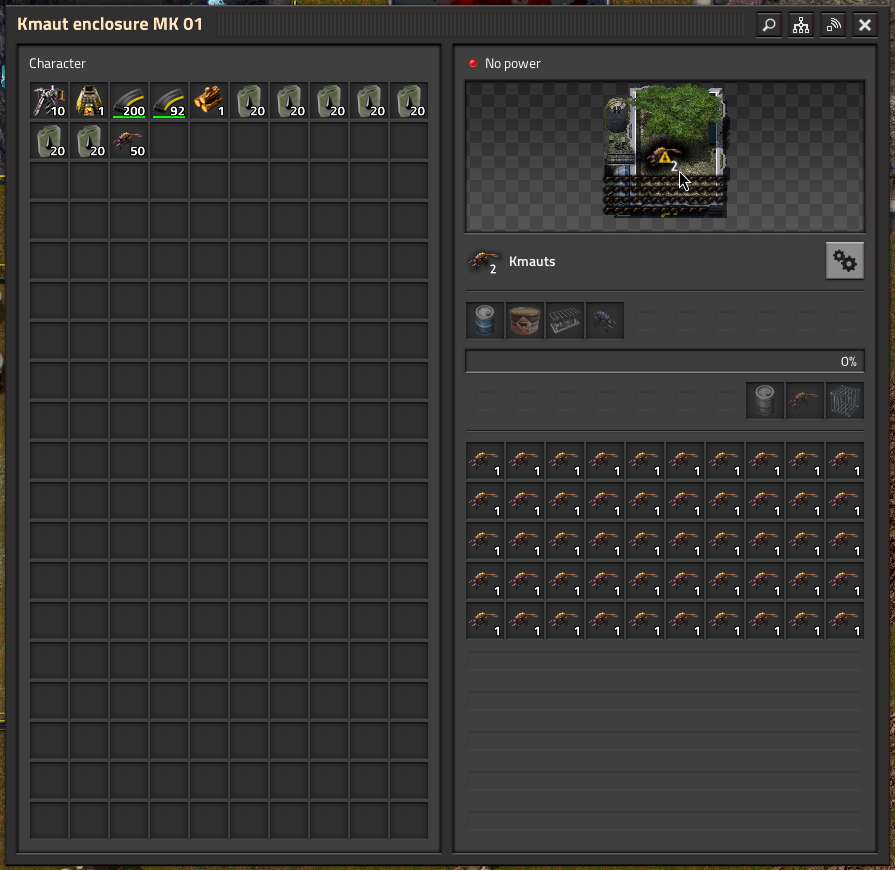Click the empty cage output slot
Image resolution: width=895 pixels, height=870 pixels.
[844, 399]
